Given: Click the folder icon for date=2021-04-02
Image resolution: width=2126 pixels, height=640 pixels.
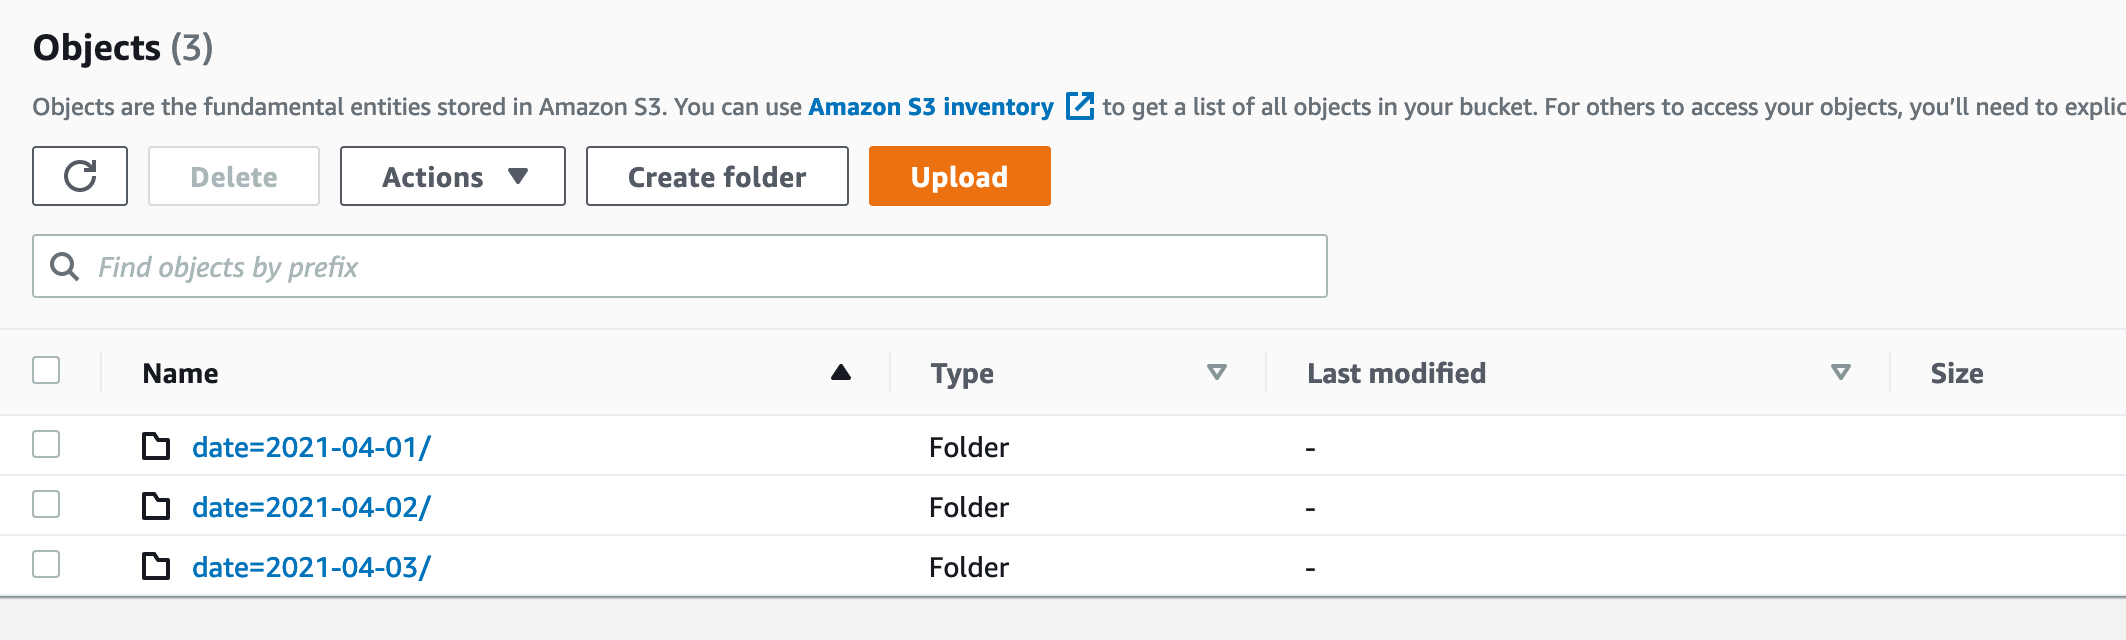Looking at the screenshot, I should coord(156,506).
